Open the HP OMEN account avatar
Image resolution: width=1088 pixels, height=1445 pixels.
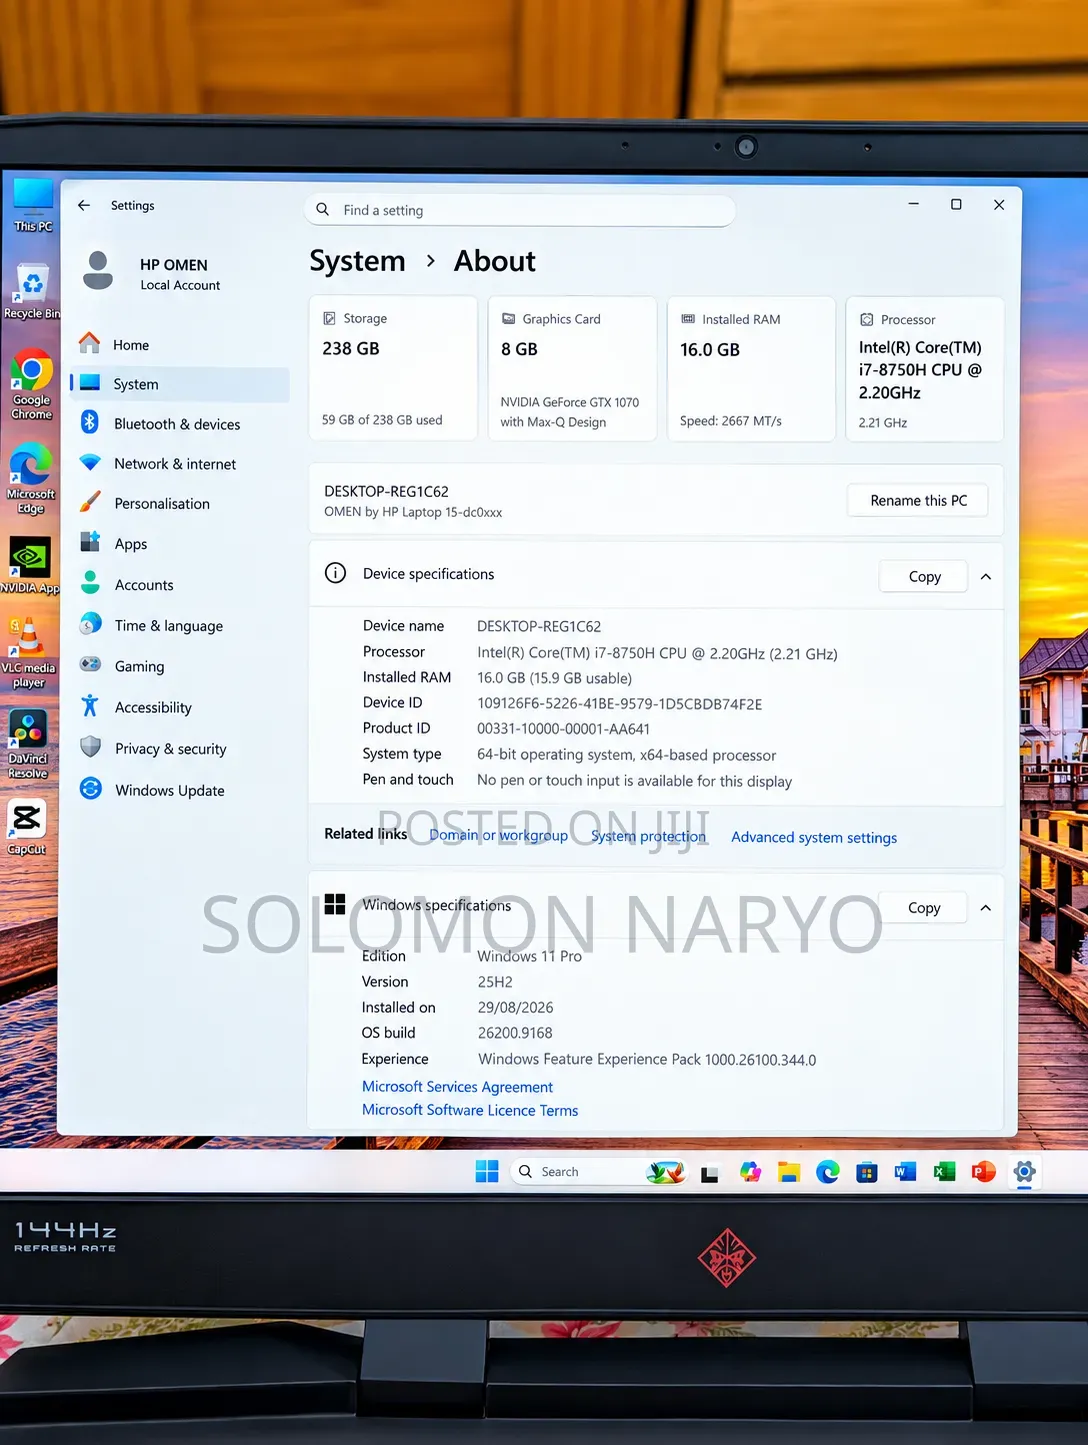[x=98, y=271]
